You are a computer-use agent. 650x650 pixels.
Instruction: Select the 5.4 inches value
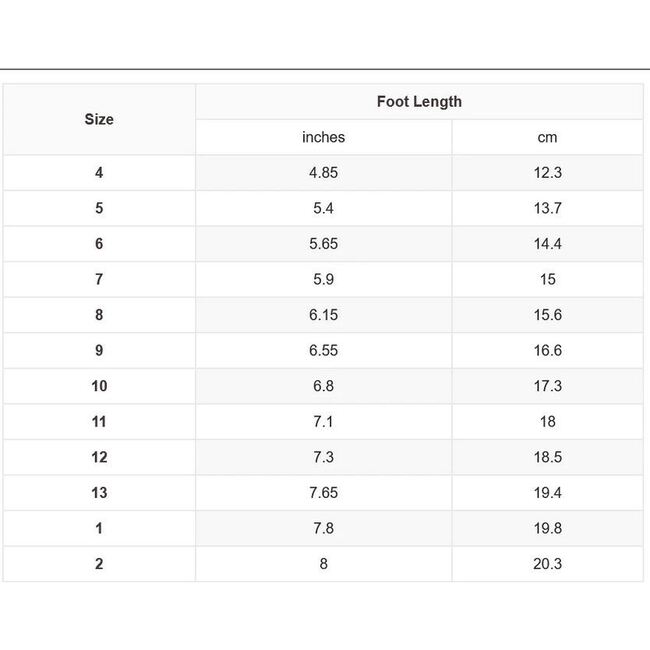(323, 209)
